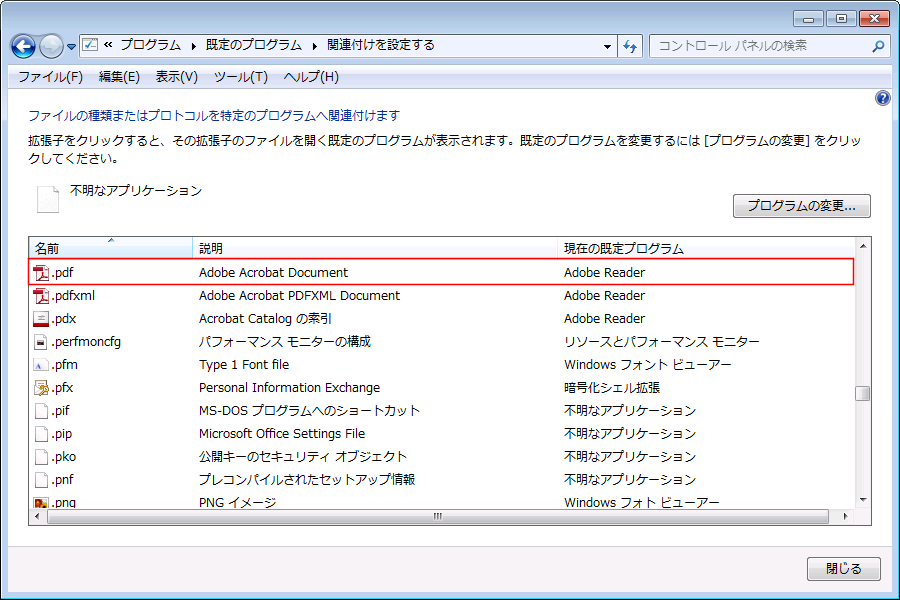Select the .pfx certificate icon
Viewport: 900px width, 600px height.
41,388
